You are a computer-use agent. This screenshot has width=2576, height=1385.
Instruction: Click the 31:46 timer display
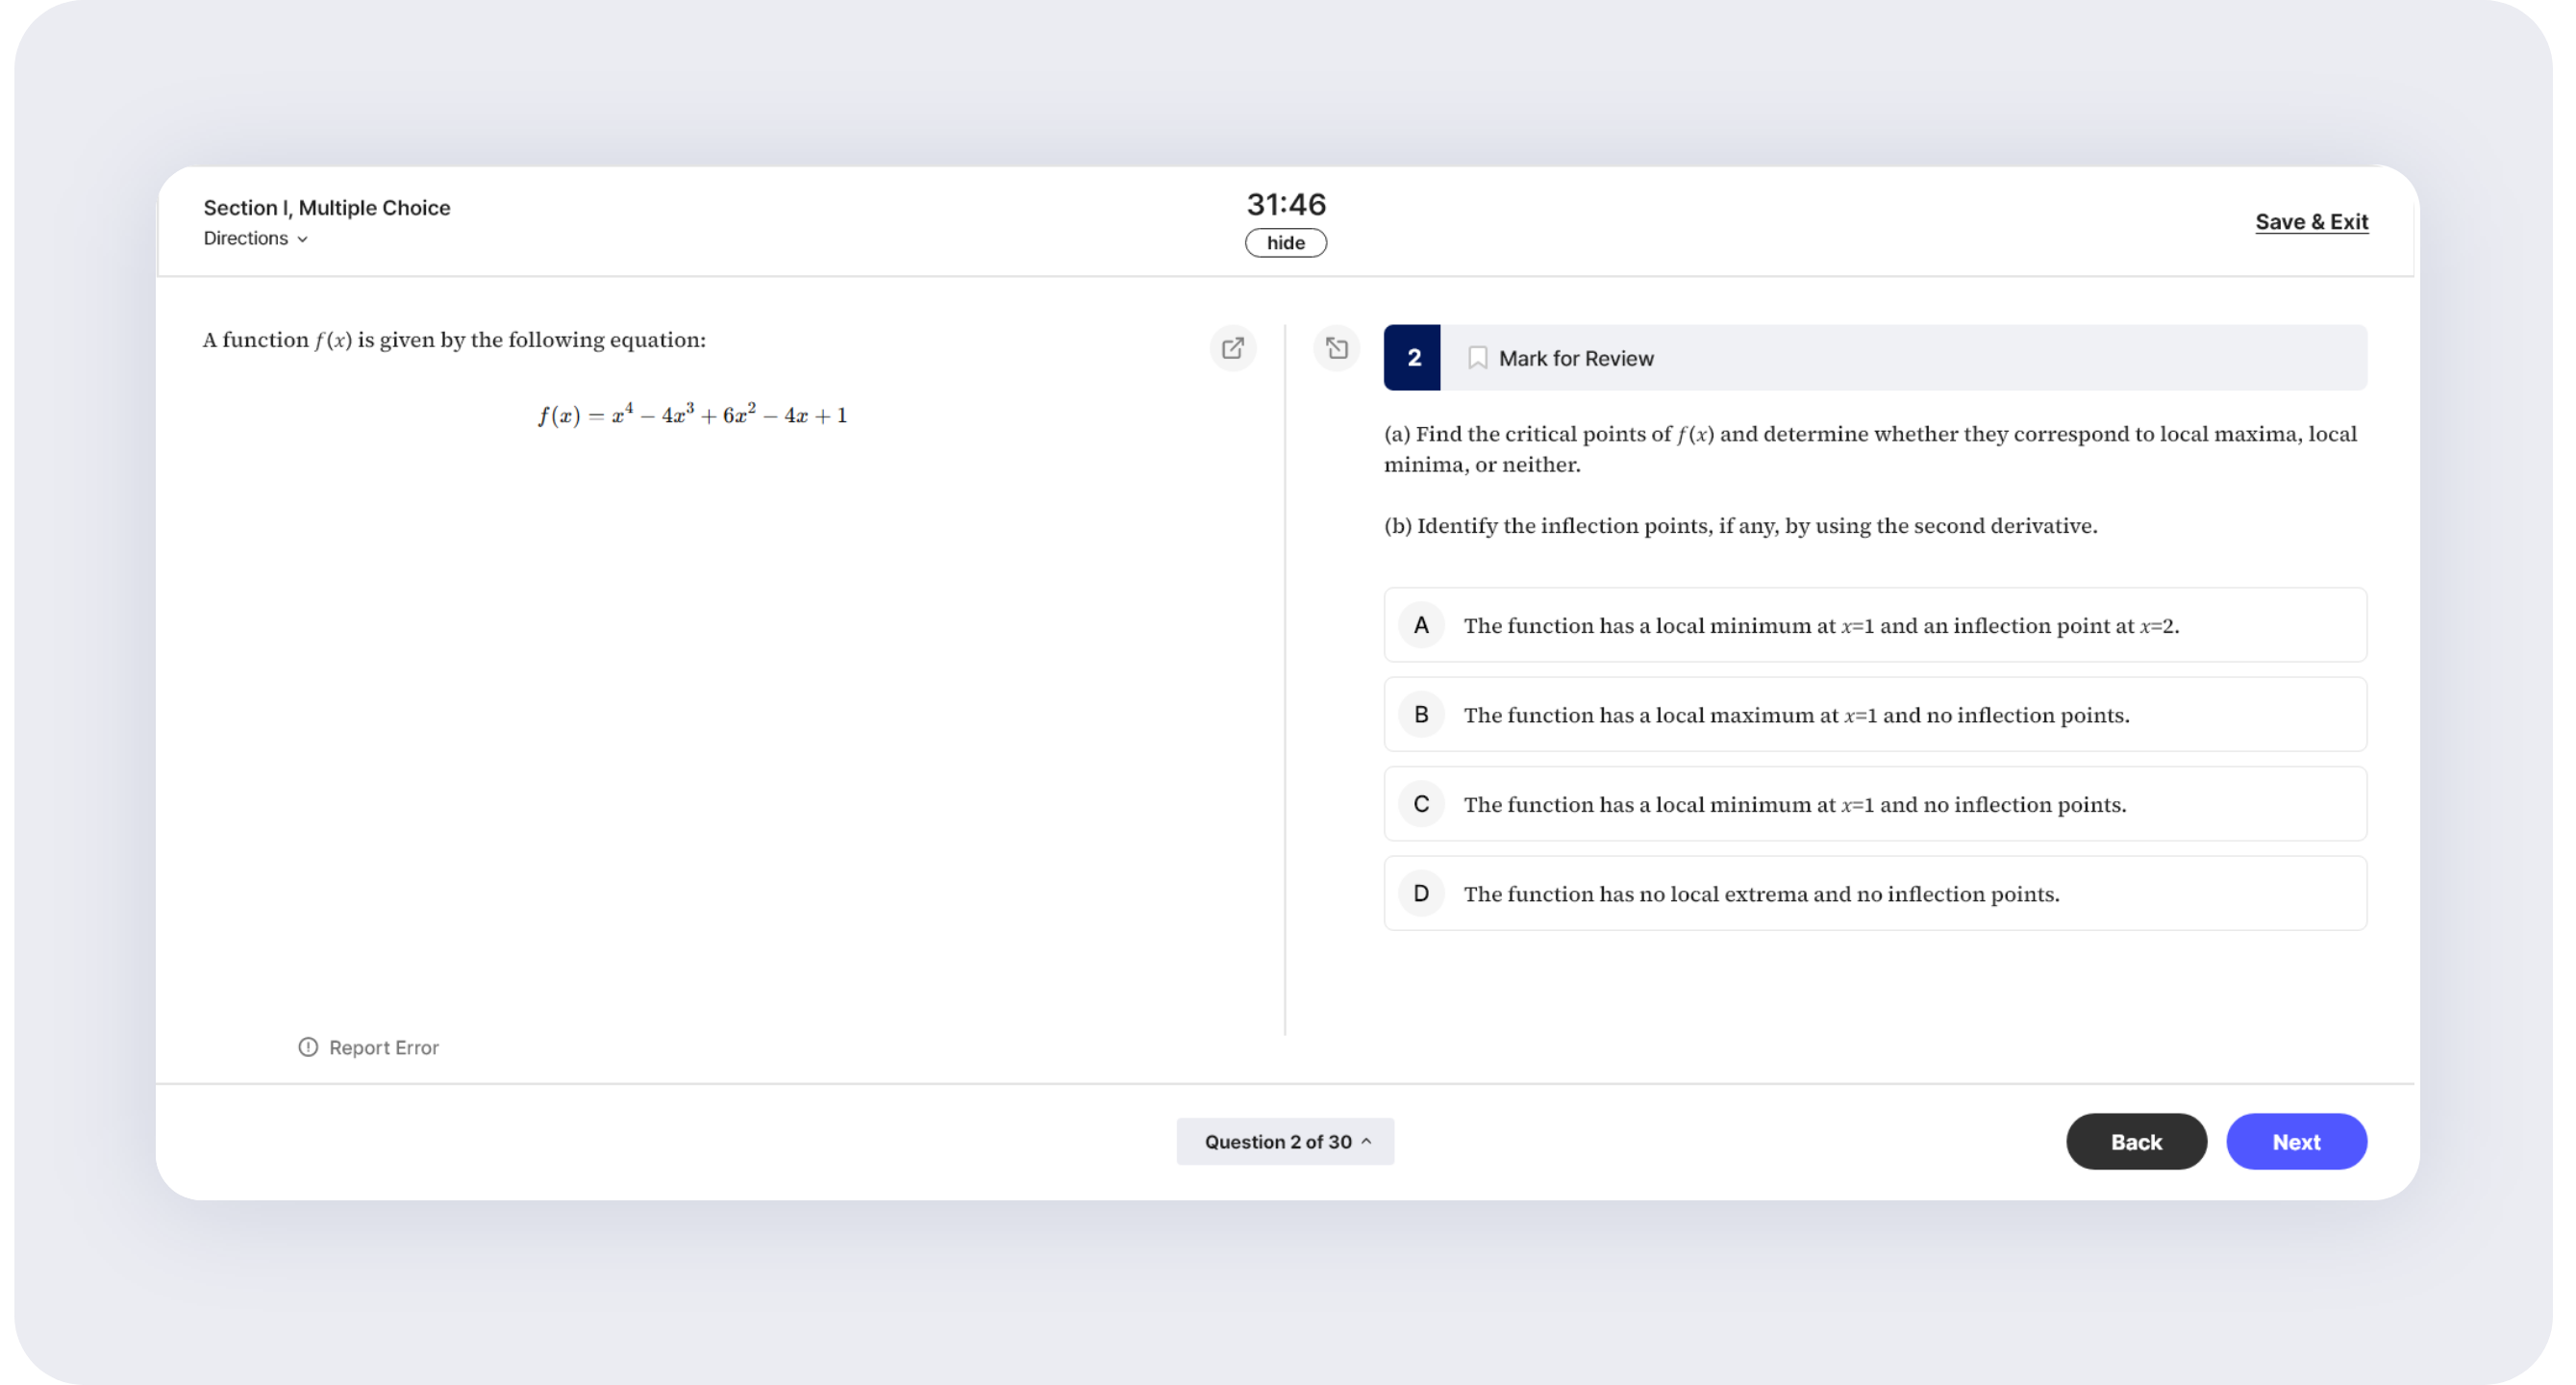[x=1285, y=204]
